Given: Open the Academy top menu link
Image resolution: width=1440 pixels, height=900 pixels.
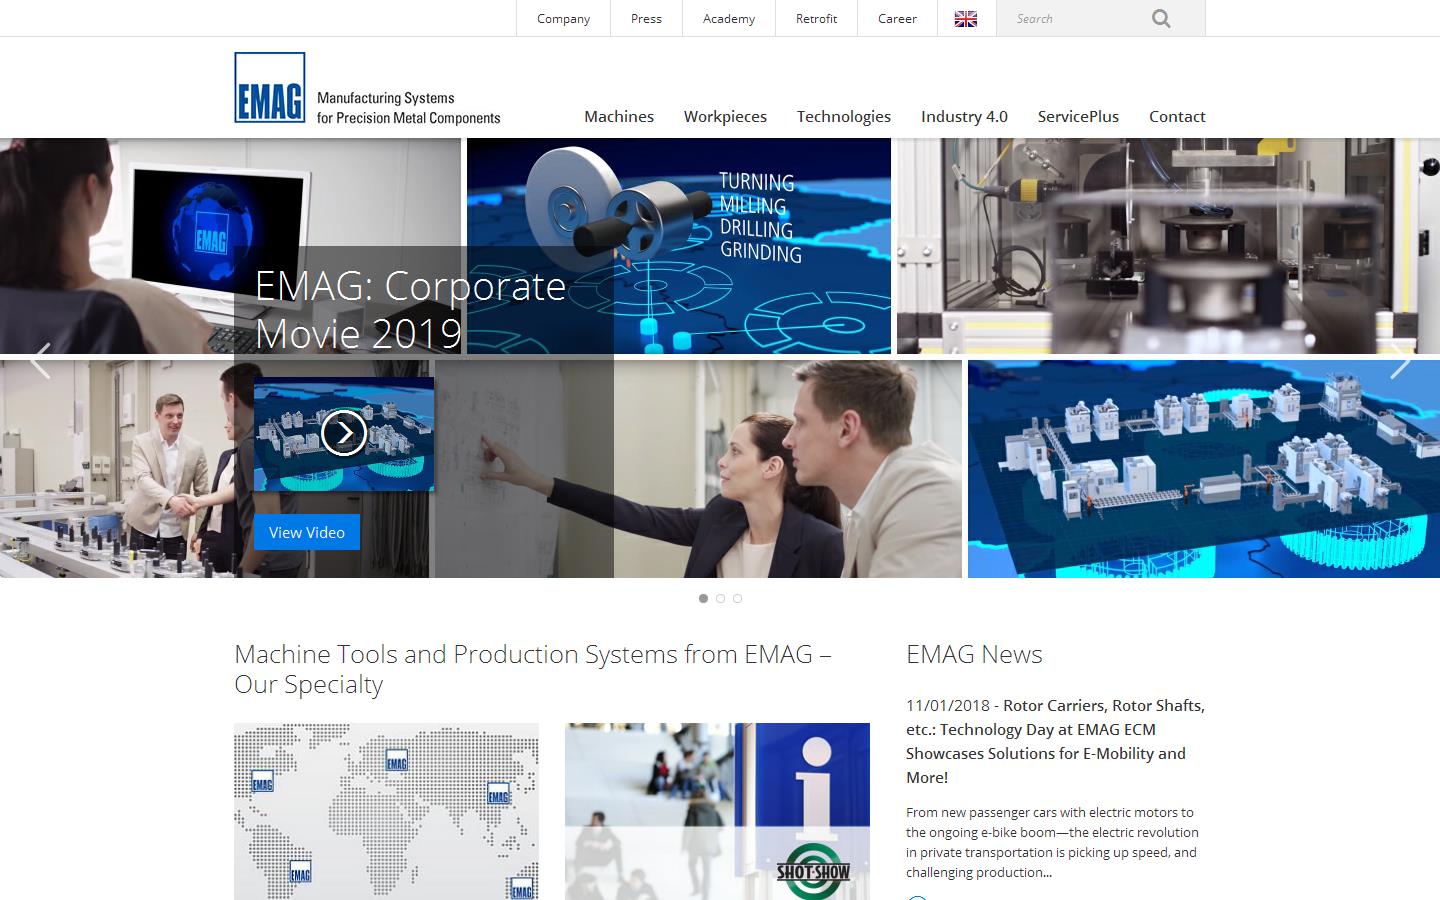Looking at the screenshot, I should tap(729, 18).
